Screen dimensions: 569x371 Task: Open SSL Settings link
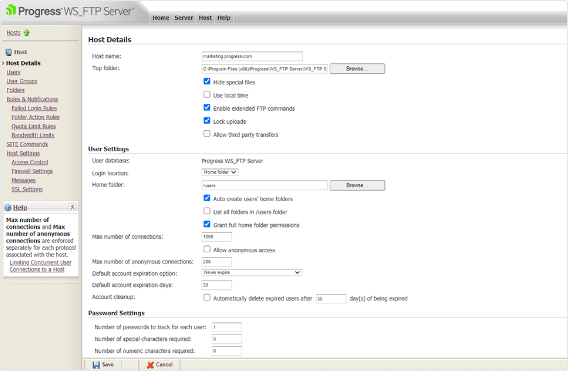[x=27, y=189]
